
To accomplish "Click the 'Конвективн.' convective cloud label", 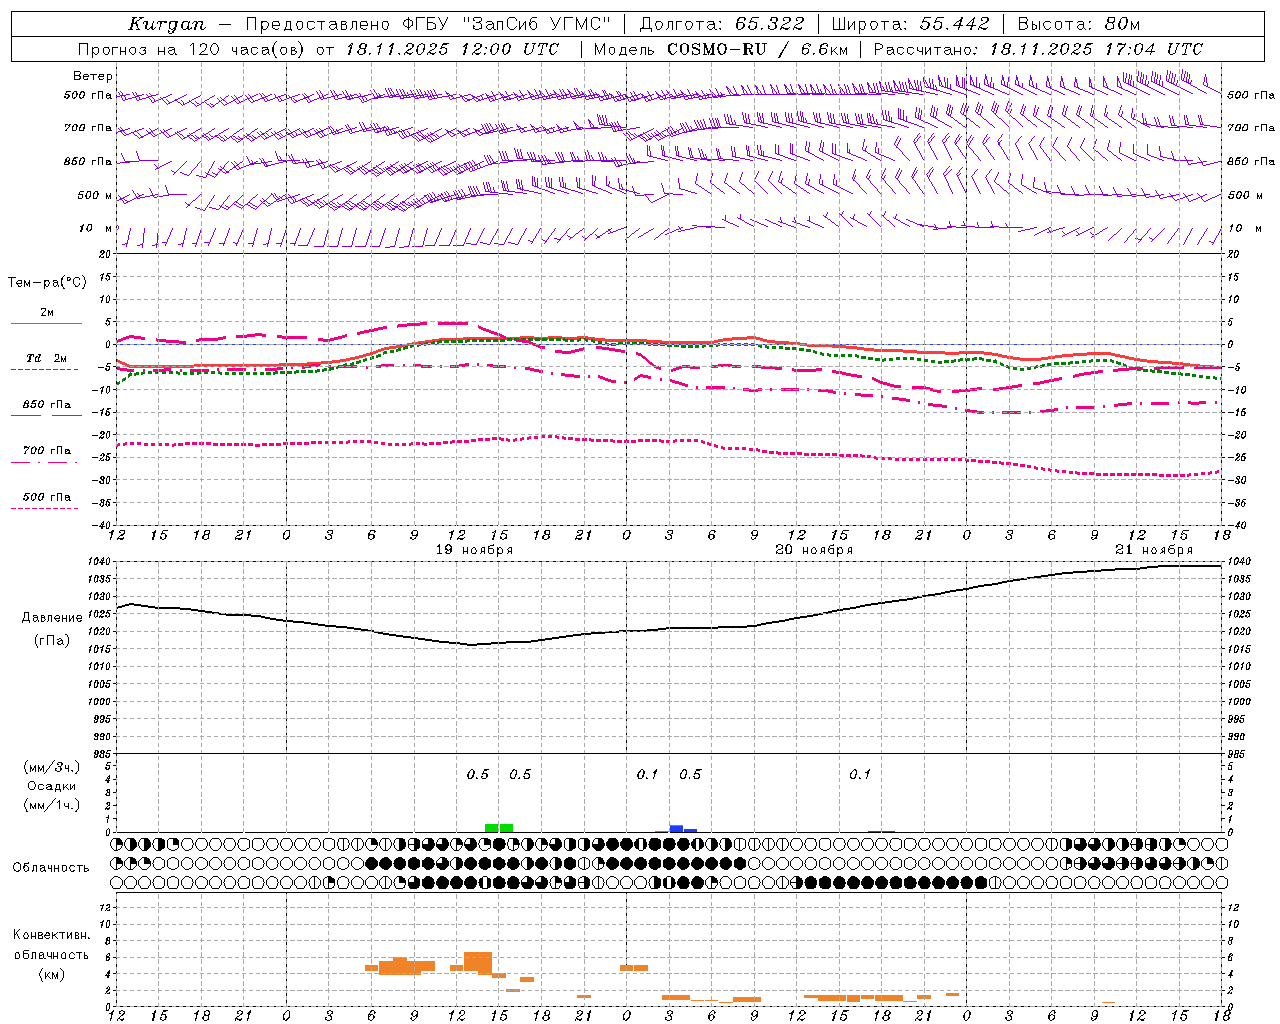I will pos(52,935).
